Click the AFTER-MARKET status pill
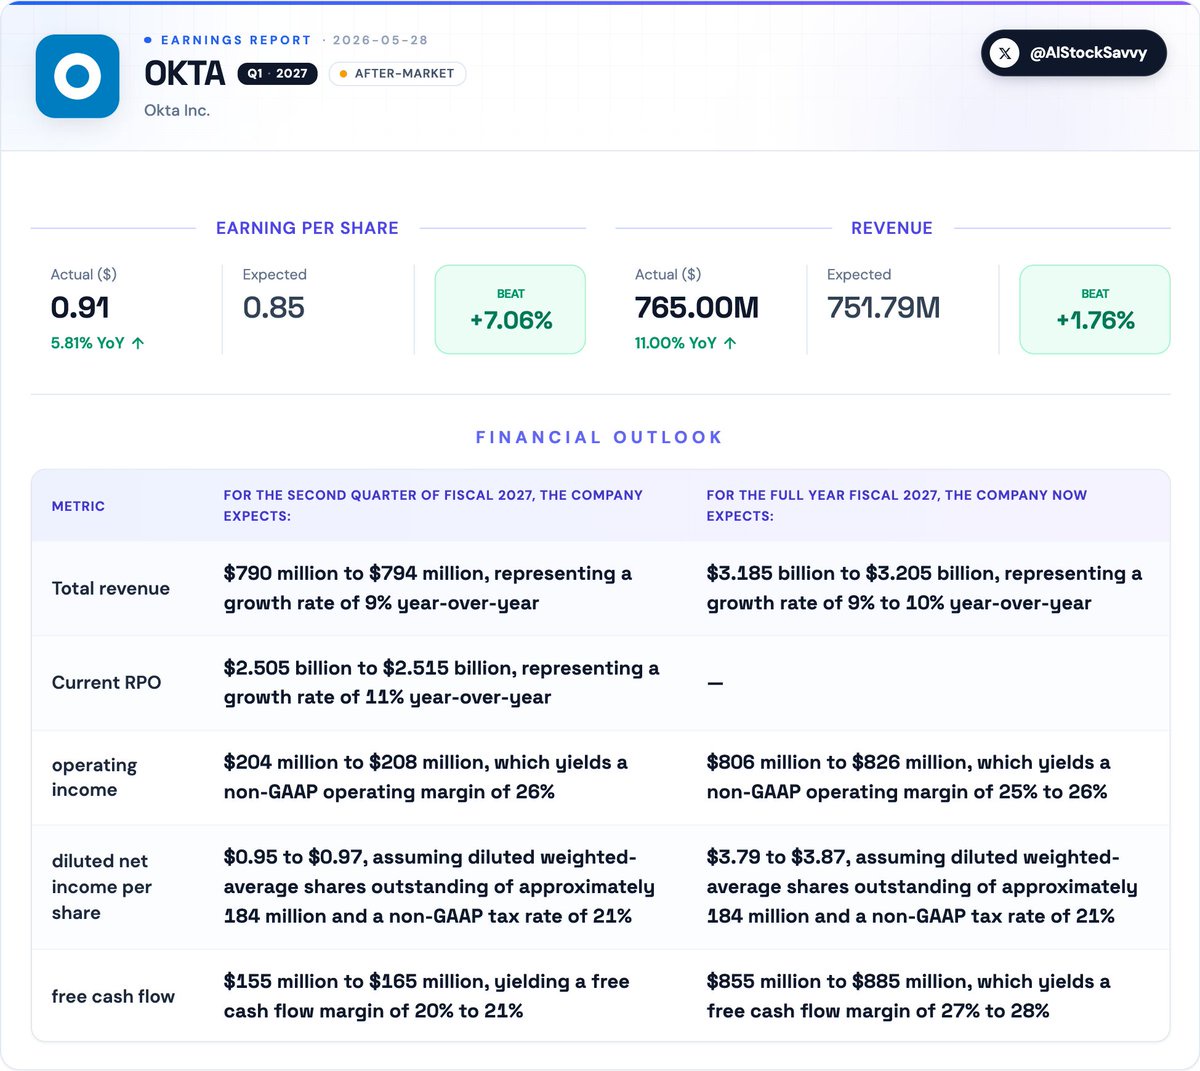1200x1071 pixels. [x=397, y=73]
